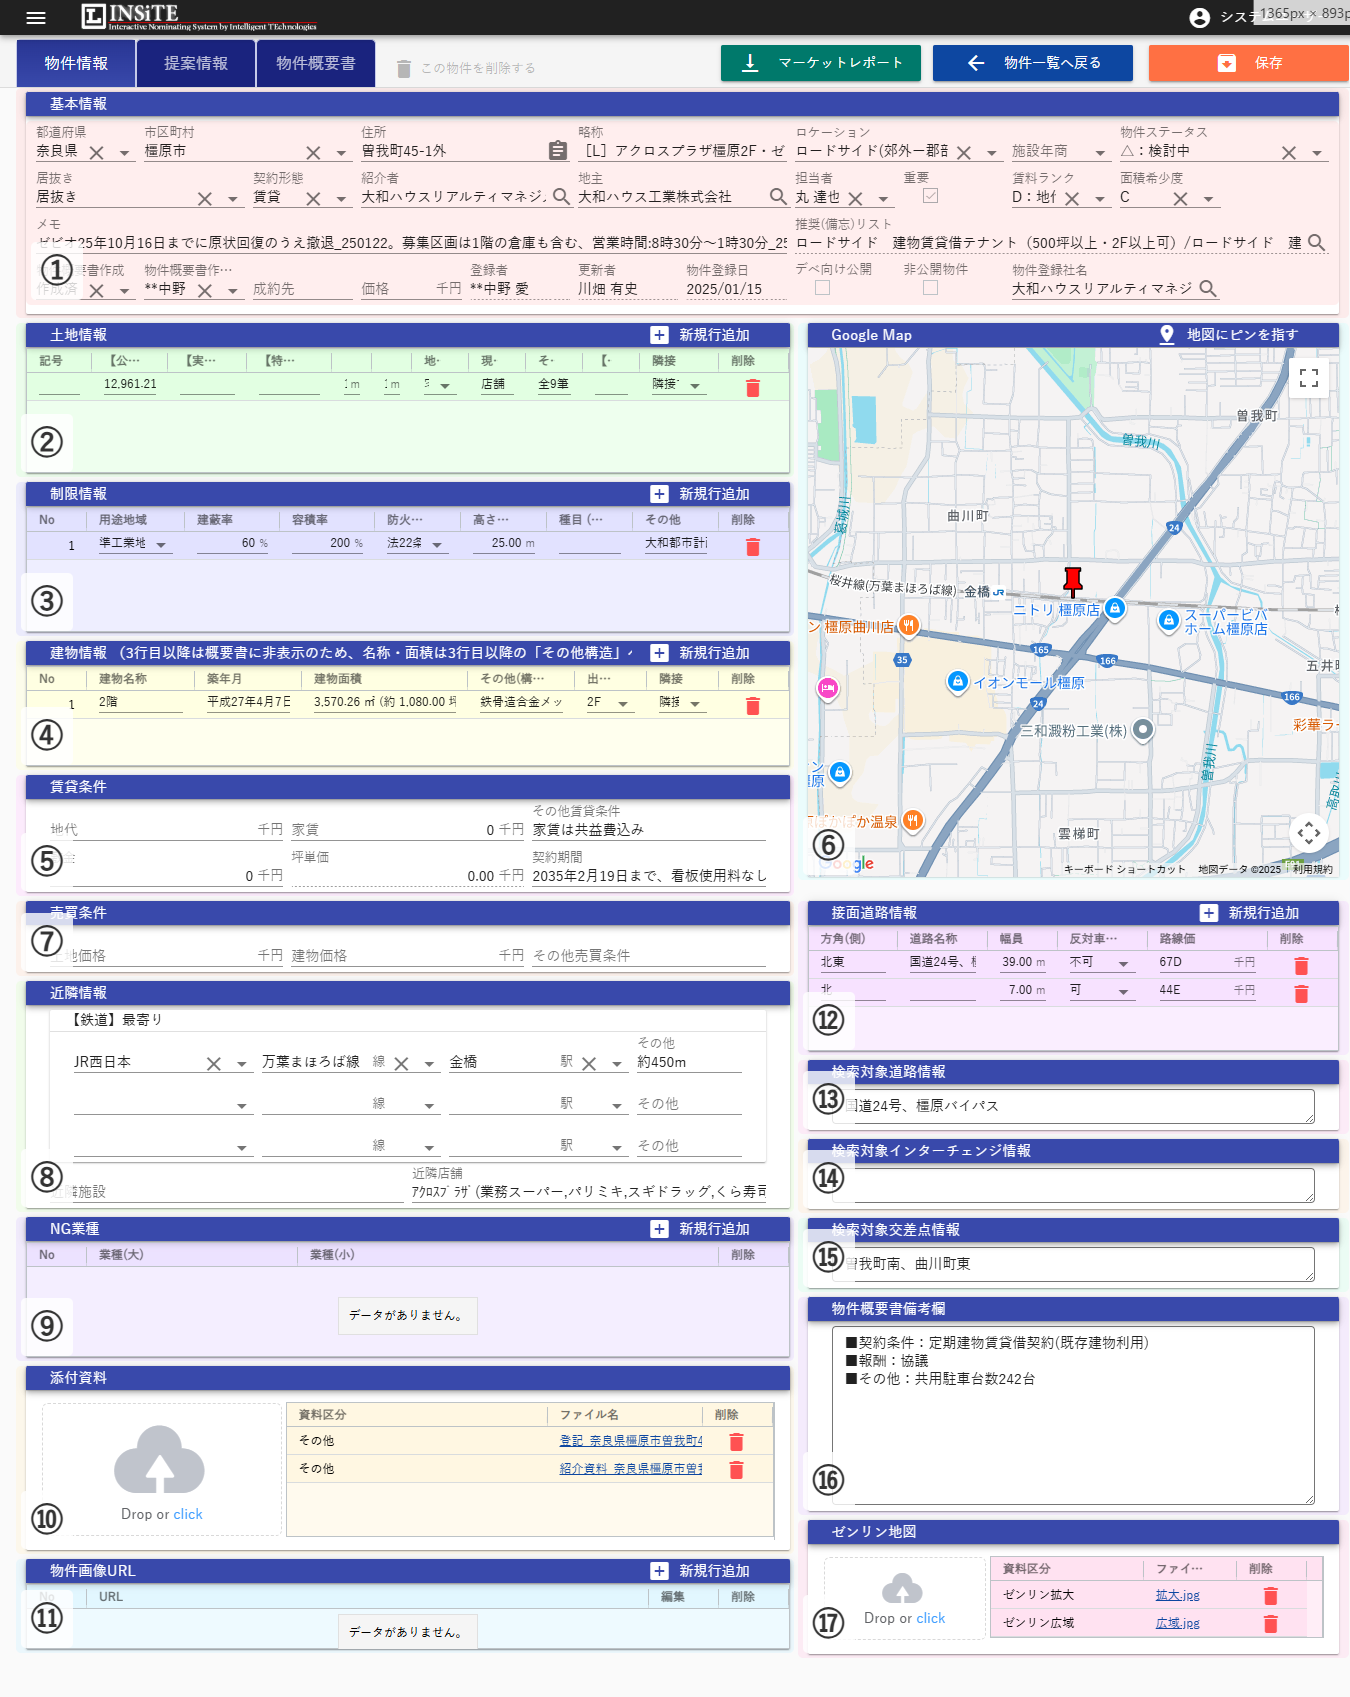Clear the 市区町村 field with X icon
The image size is (1350, 1697).
[313, 153]
